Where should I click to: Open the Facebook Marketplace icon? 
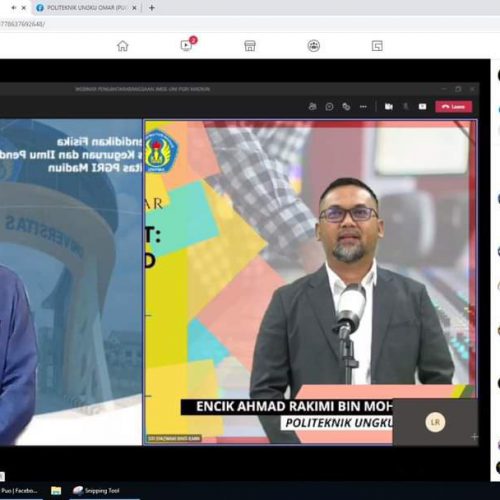(250, 46)
